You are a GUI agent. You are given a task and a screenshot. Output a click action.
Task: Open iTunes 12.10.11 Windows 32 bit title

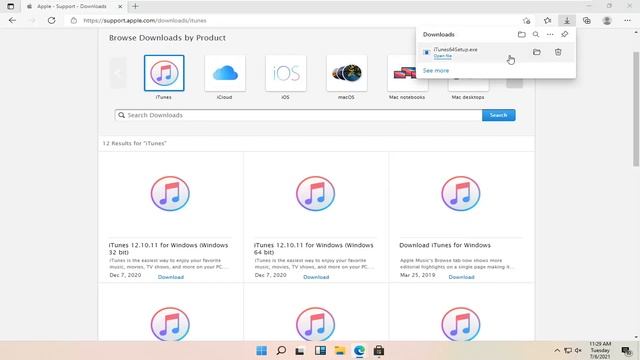(168, 249)
